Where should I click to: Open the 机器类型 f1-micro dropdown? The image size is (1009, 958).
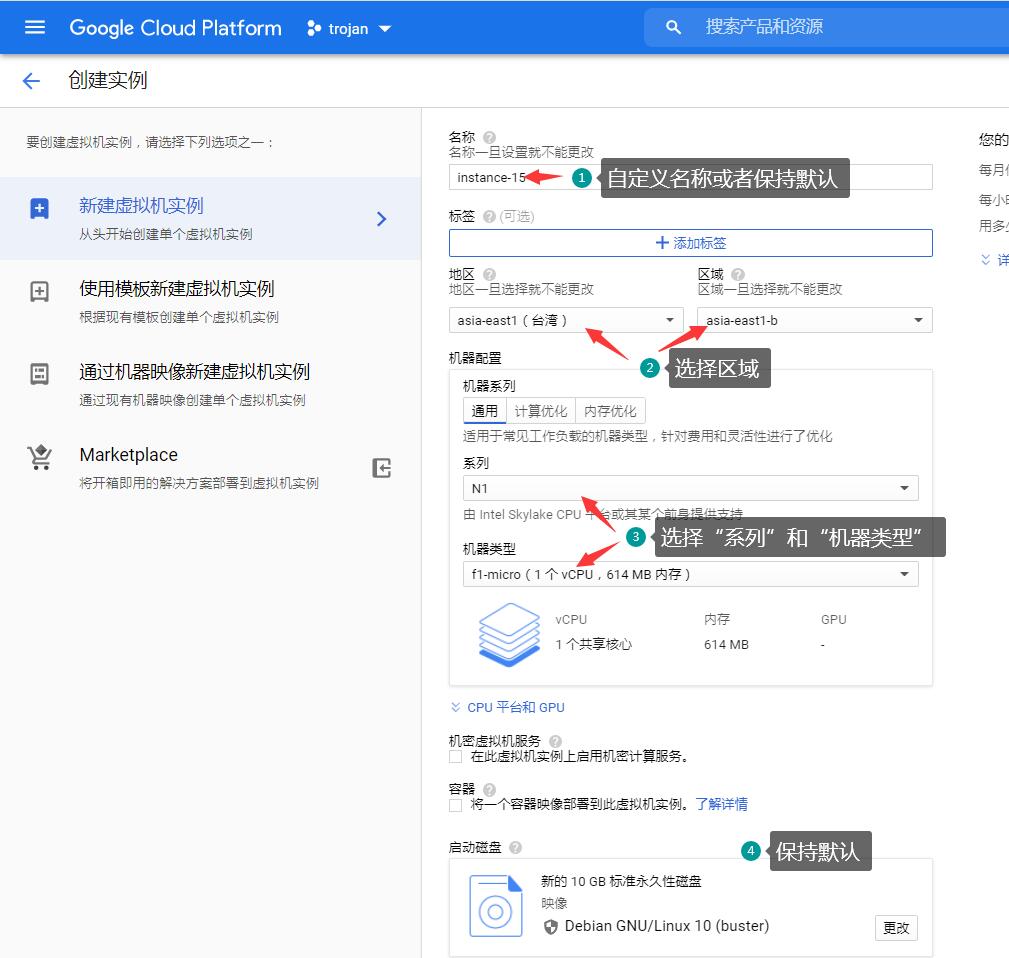(x=690, y=574)
